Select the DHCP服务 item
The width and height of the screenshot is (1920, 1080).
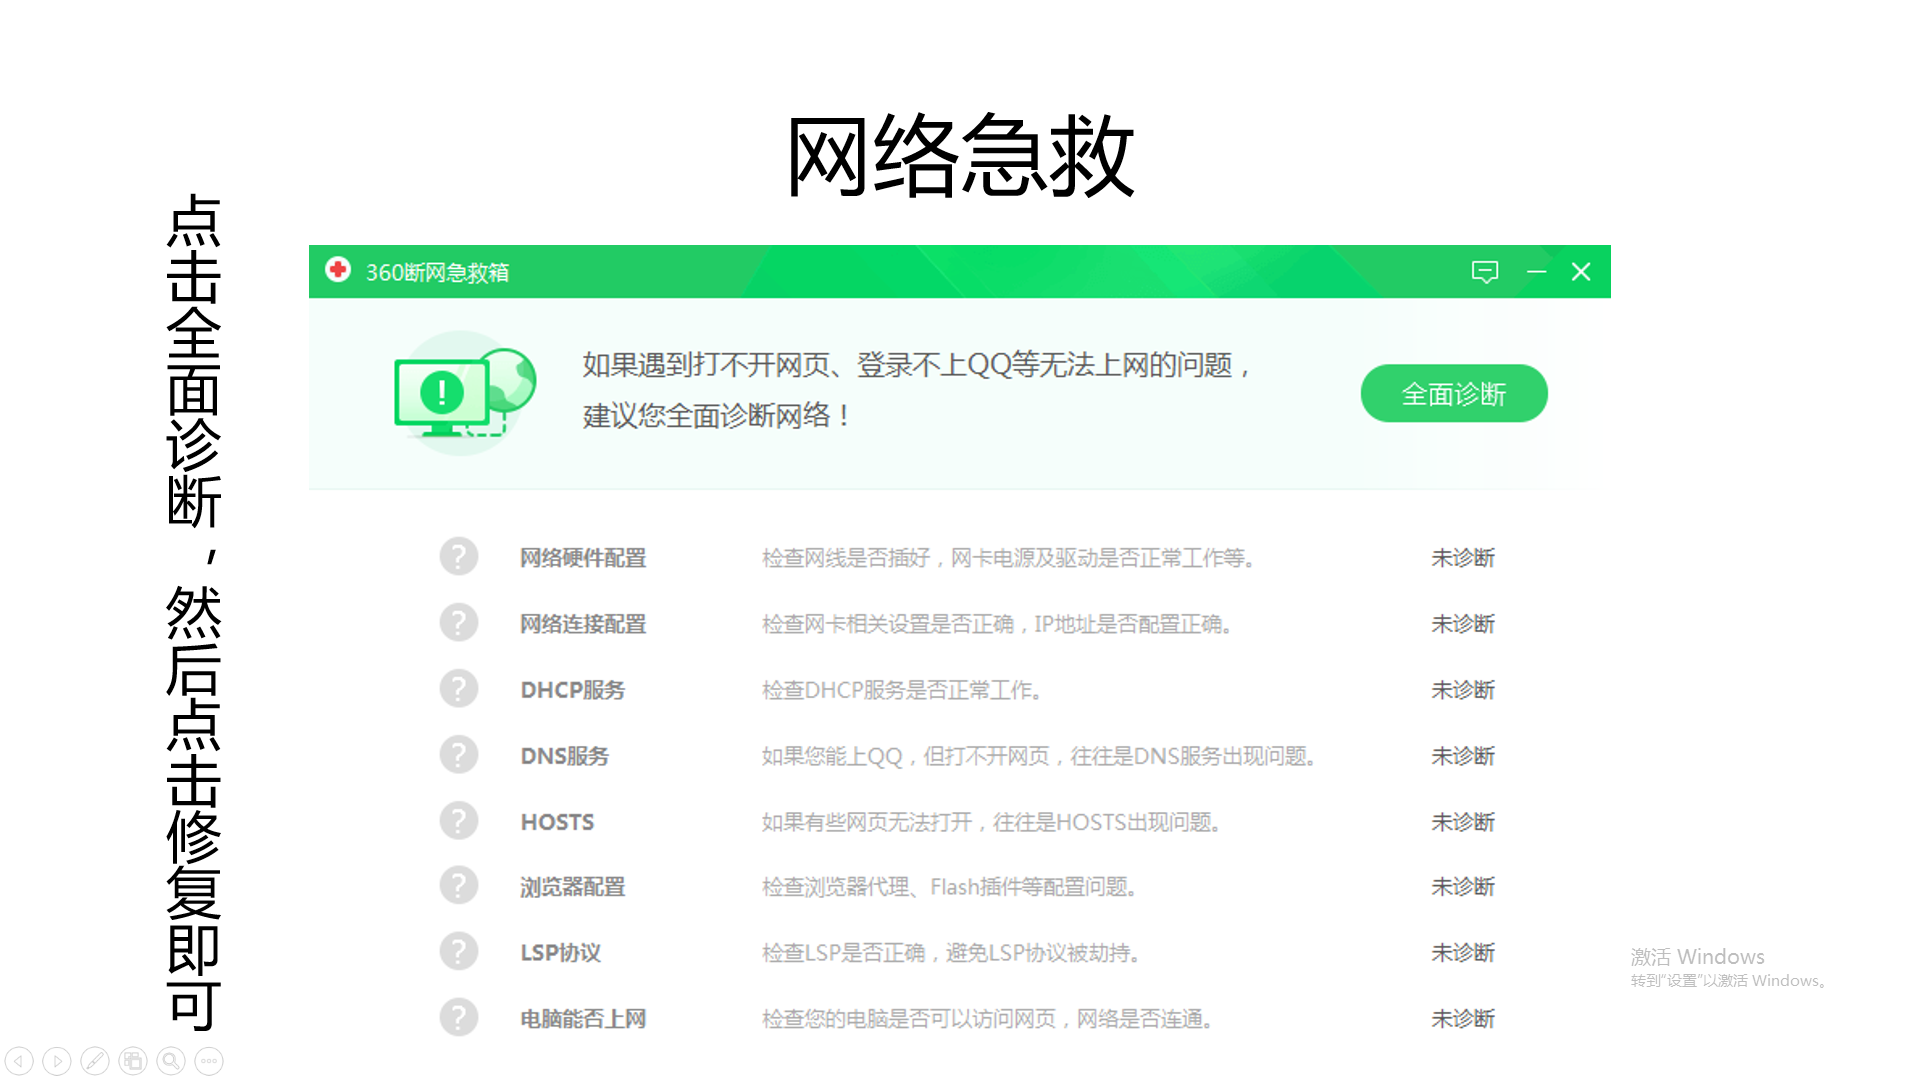click(x=572, y=690)
